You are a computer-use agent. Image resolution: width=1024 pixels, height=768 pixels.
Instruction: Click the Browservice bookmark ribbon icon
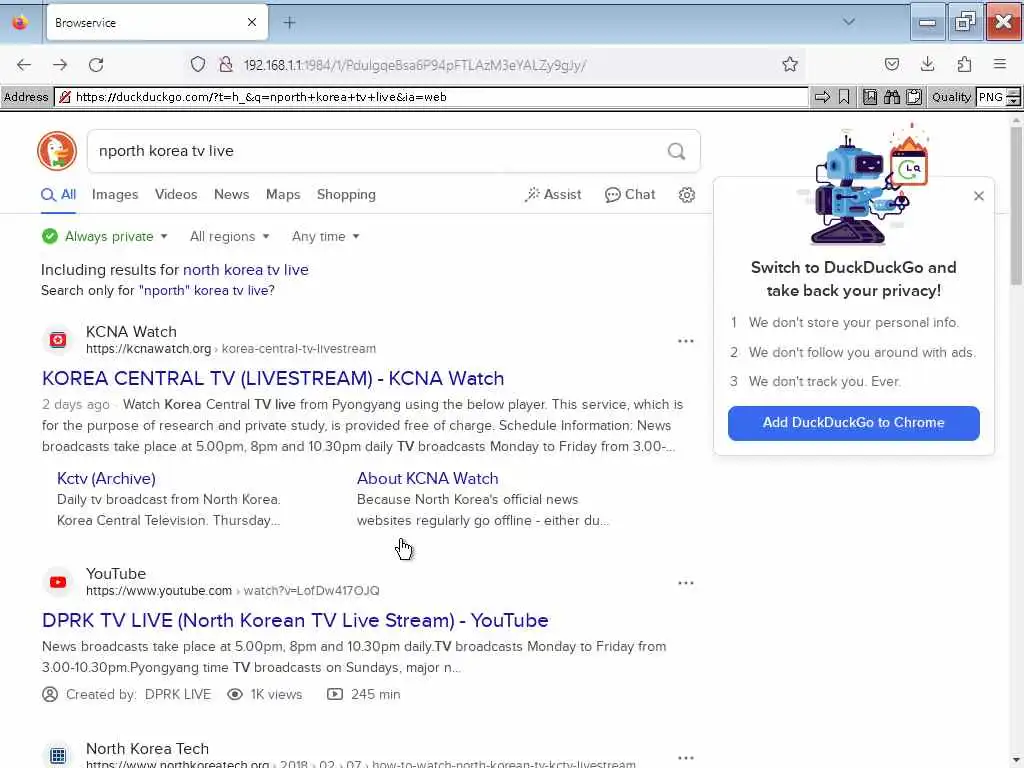pyautogui.click(x=844, y=97)
